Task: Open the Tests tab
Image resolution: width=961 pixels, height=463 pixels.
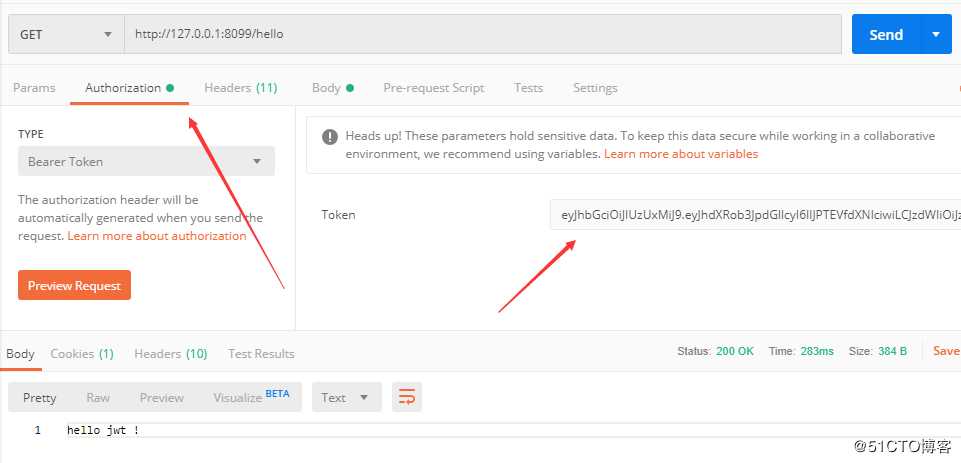Action: click(x=528, y=88)
